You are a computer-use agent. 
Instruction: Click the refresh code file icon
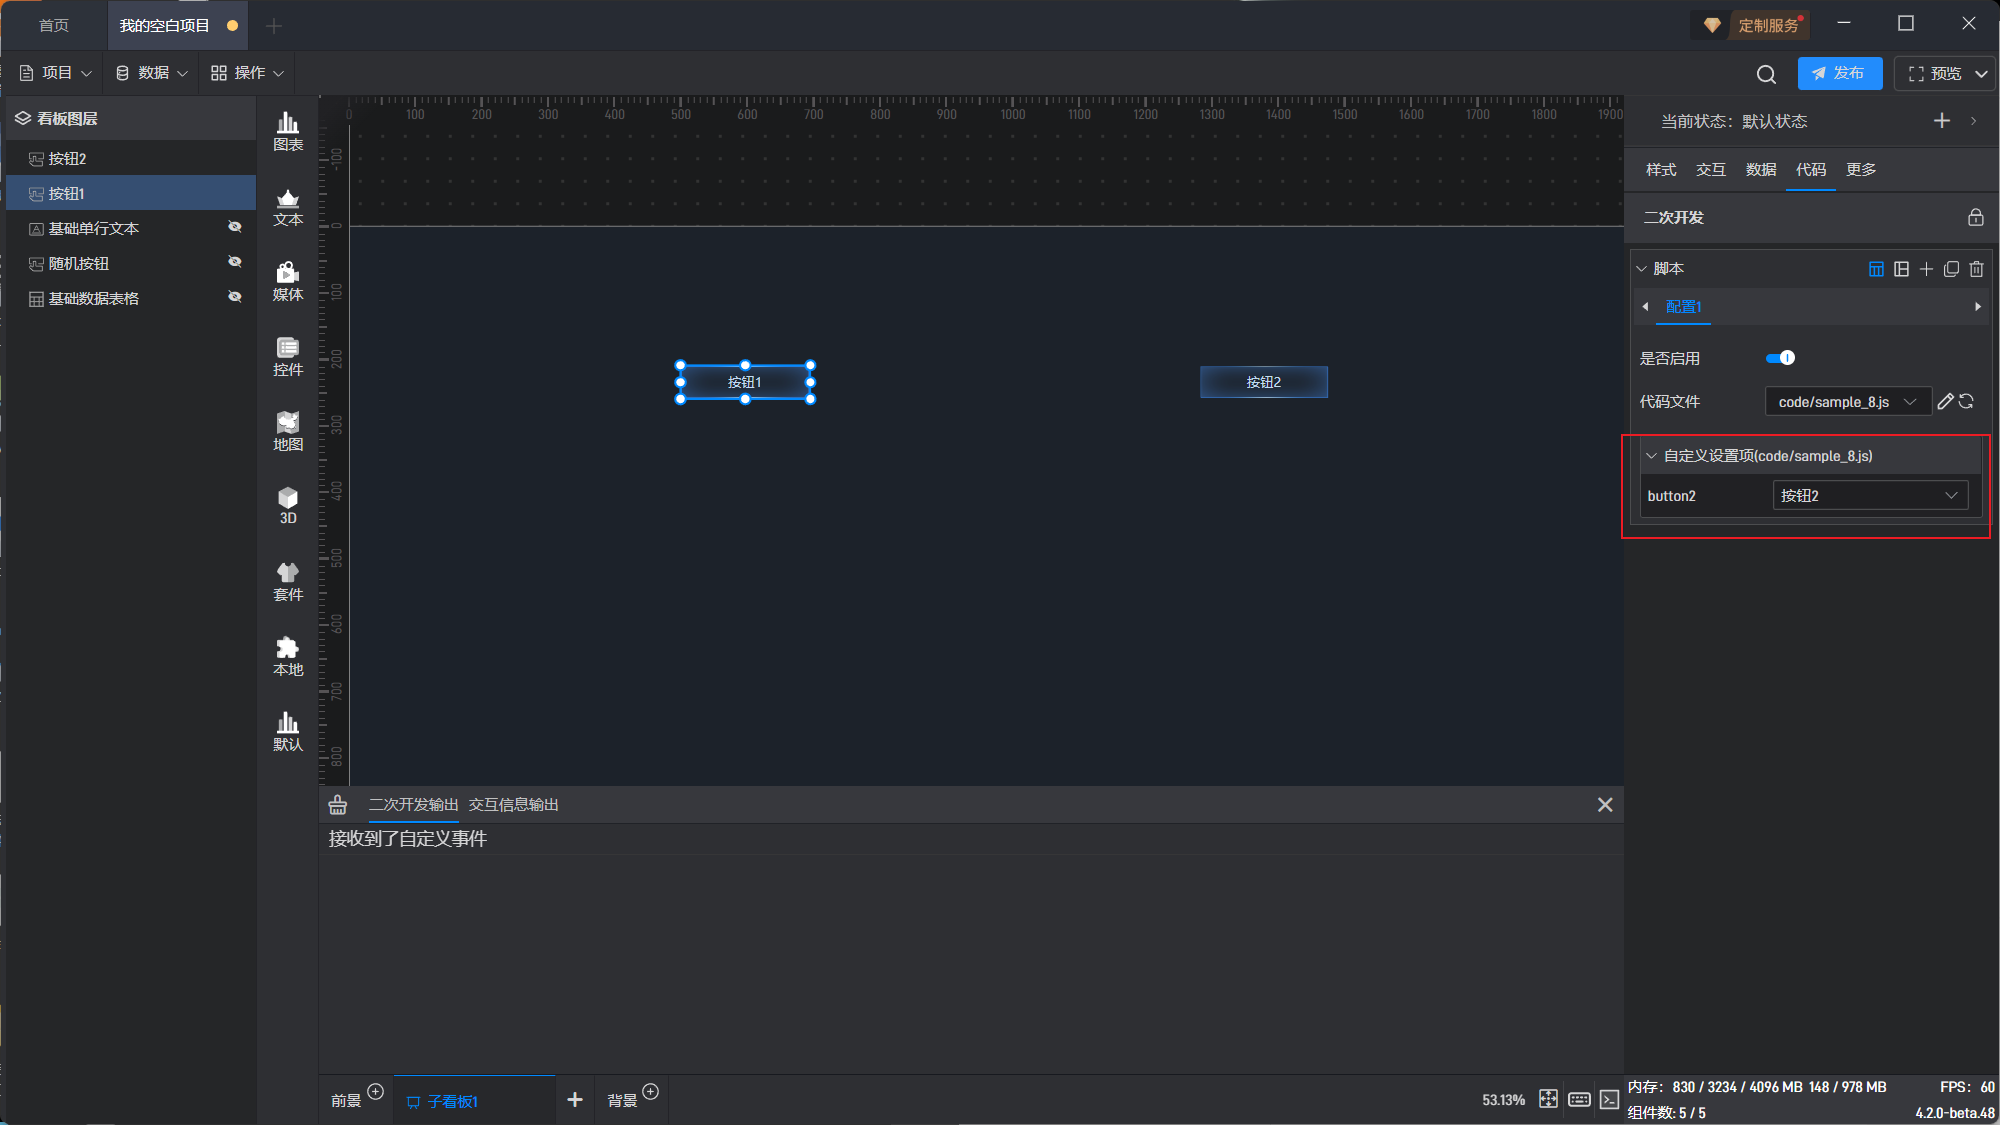(x=1967, y=402)
